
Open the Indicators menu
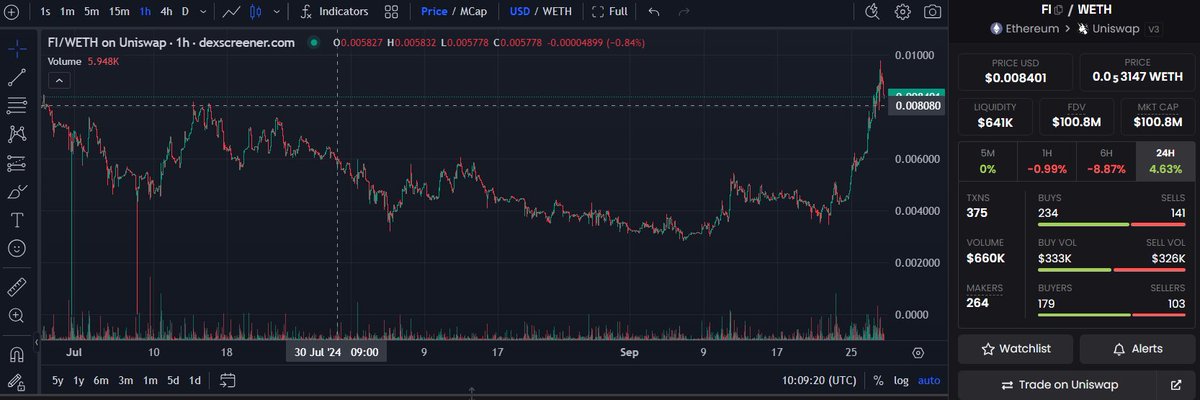pos(334,12)
